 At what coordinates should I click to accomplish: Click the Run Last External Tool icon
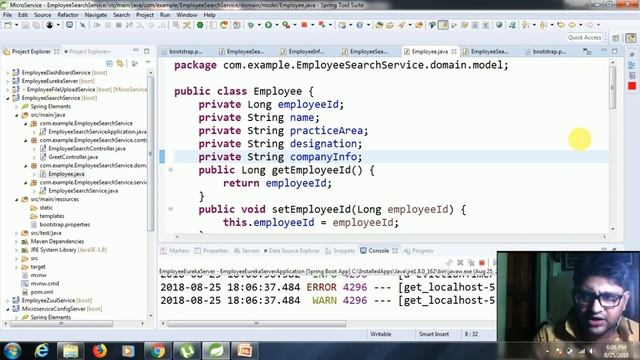[286, 25]
